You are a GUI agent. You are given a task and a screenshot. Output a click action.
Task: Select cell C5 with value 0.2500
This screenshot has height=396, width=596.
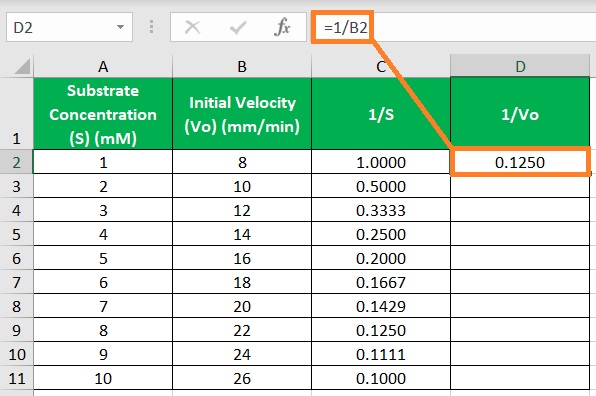381,234
